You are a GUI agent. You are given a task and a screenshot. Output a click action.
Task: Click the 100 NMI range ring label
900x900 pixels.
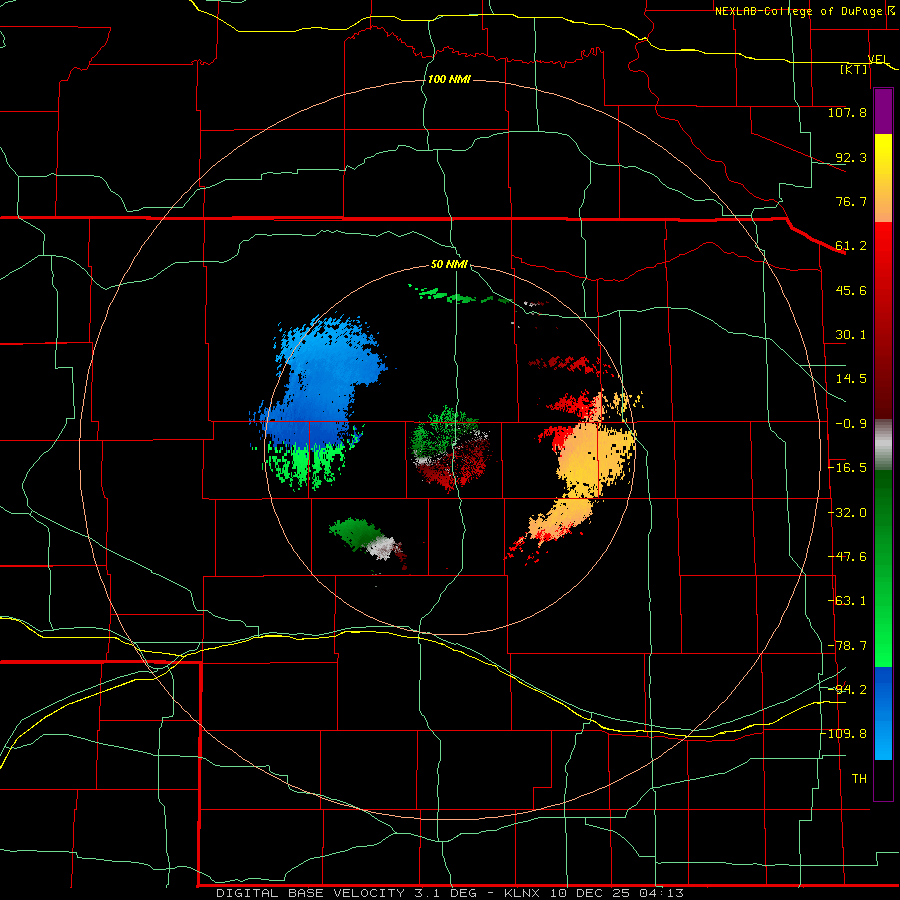449,79
